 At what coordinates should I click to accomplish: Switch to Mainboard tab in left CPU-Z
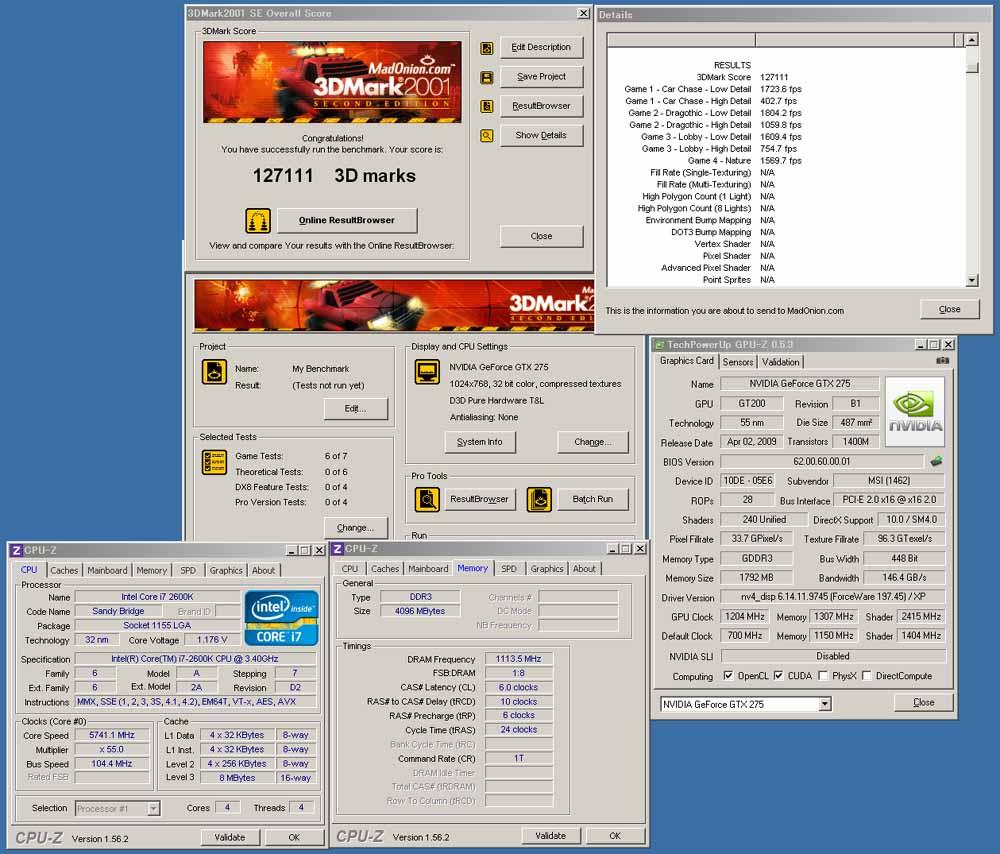click(x=107, y=570)
